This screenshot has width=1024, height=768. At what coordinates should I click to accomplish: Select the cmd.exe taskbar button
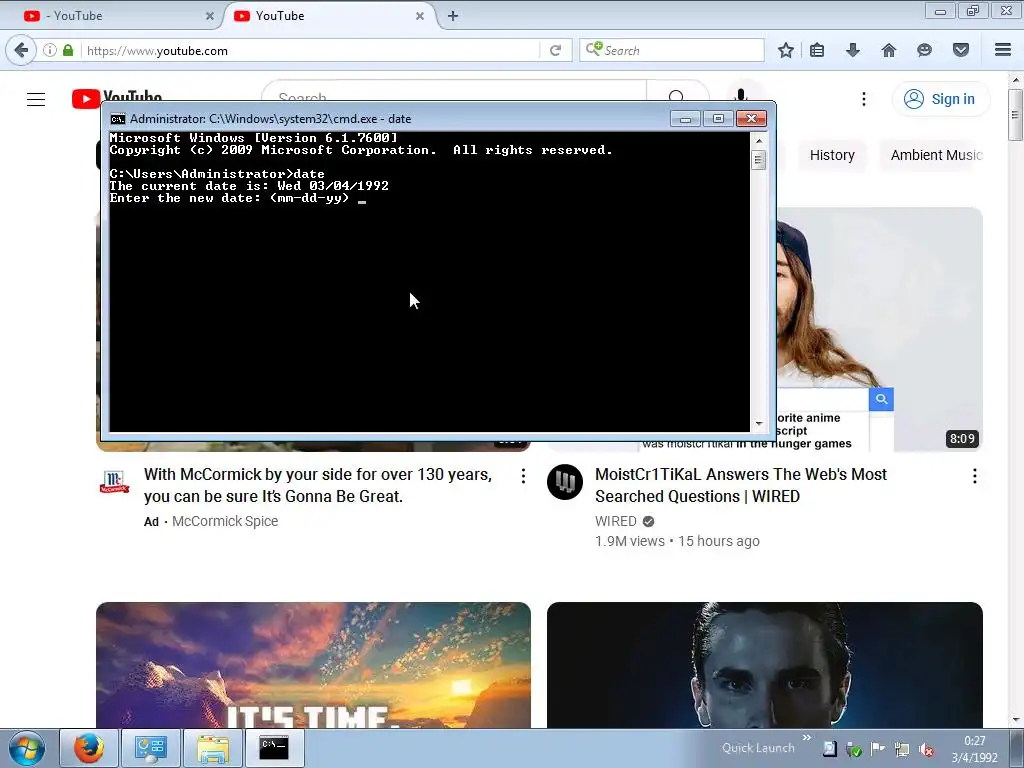coord(274,748)
